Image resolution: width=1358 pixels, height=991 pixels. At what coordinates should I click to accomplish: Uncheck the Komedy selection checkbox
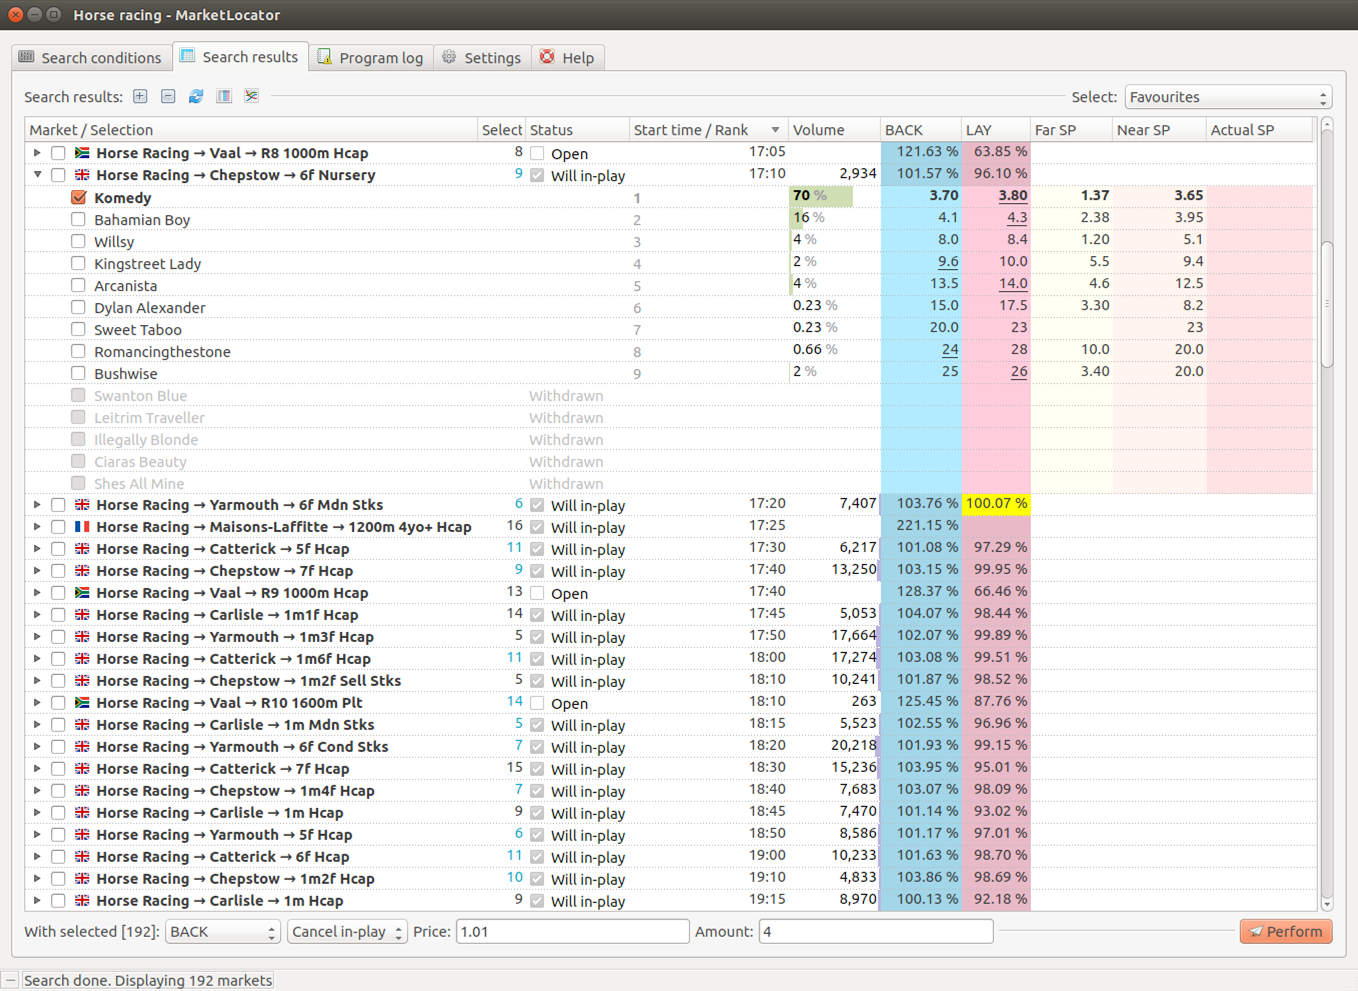pyautogui.click(x=78, y=197)
